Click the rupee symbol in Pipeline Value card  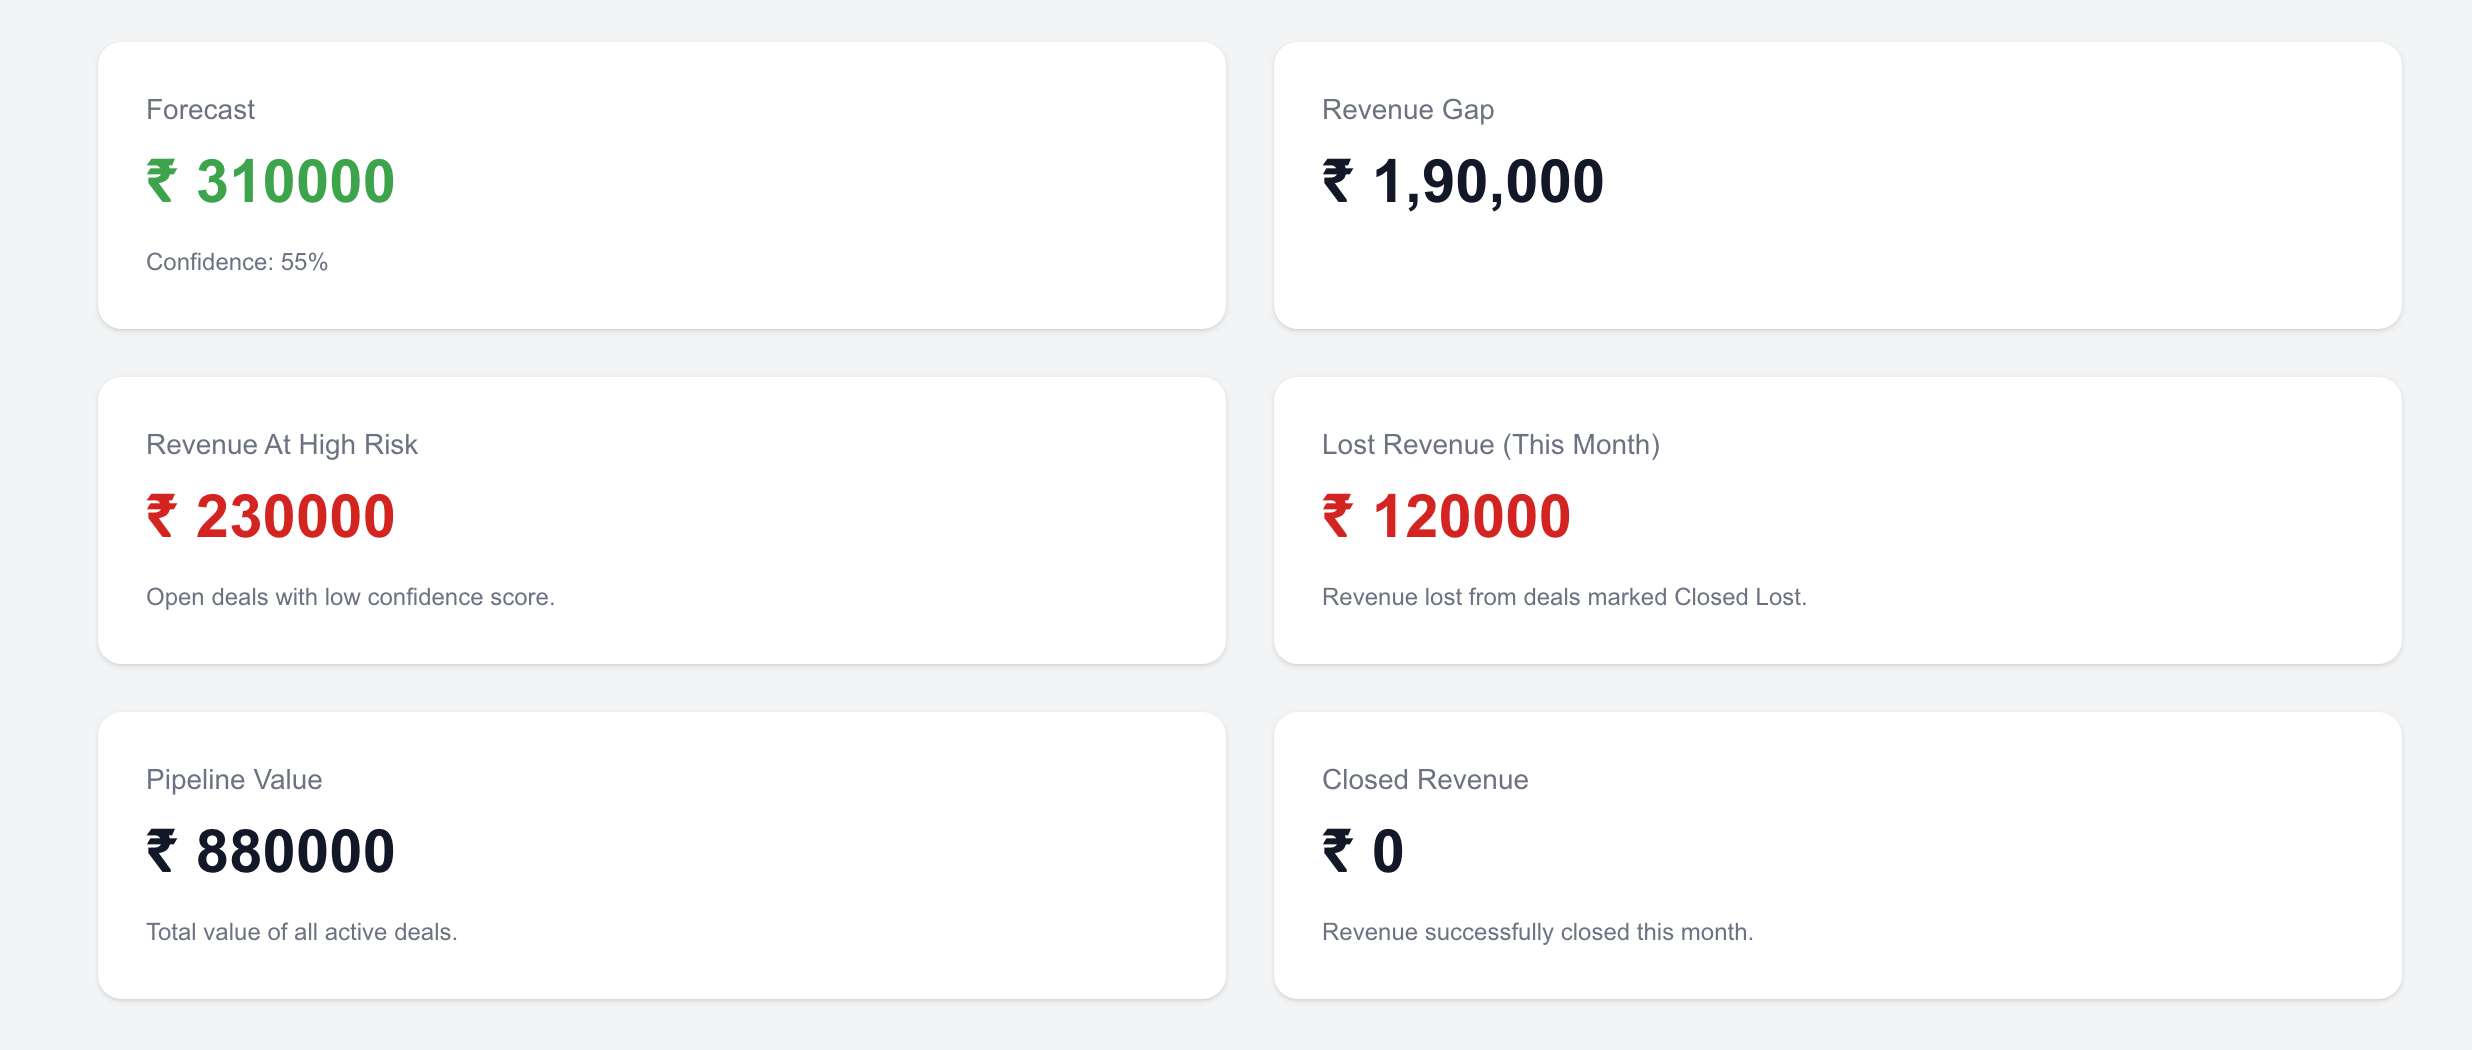pyautogui.click(x=161, y=852)
